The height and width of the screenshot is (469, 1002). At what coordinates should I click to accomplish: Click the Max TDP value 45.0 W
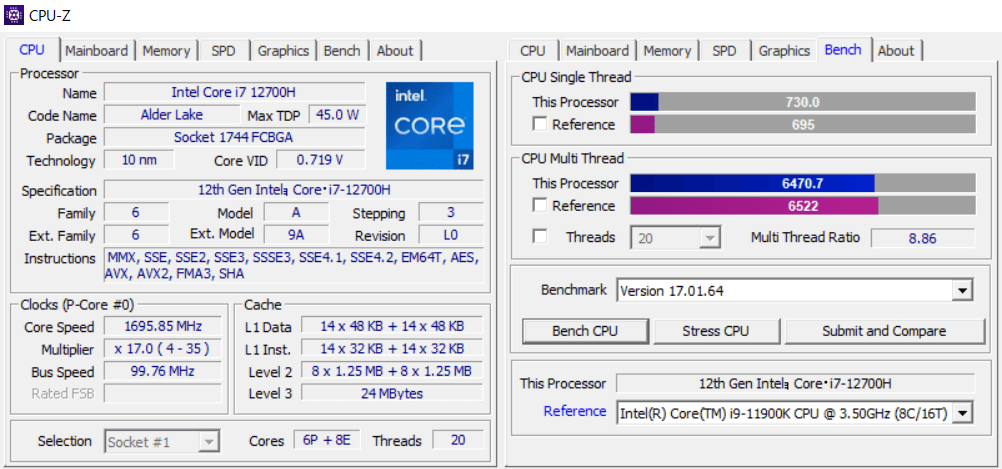[x=337, y=115]
